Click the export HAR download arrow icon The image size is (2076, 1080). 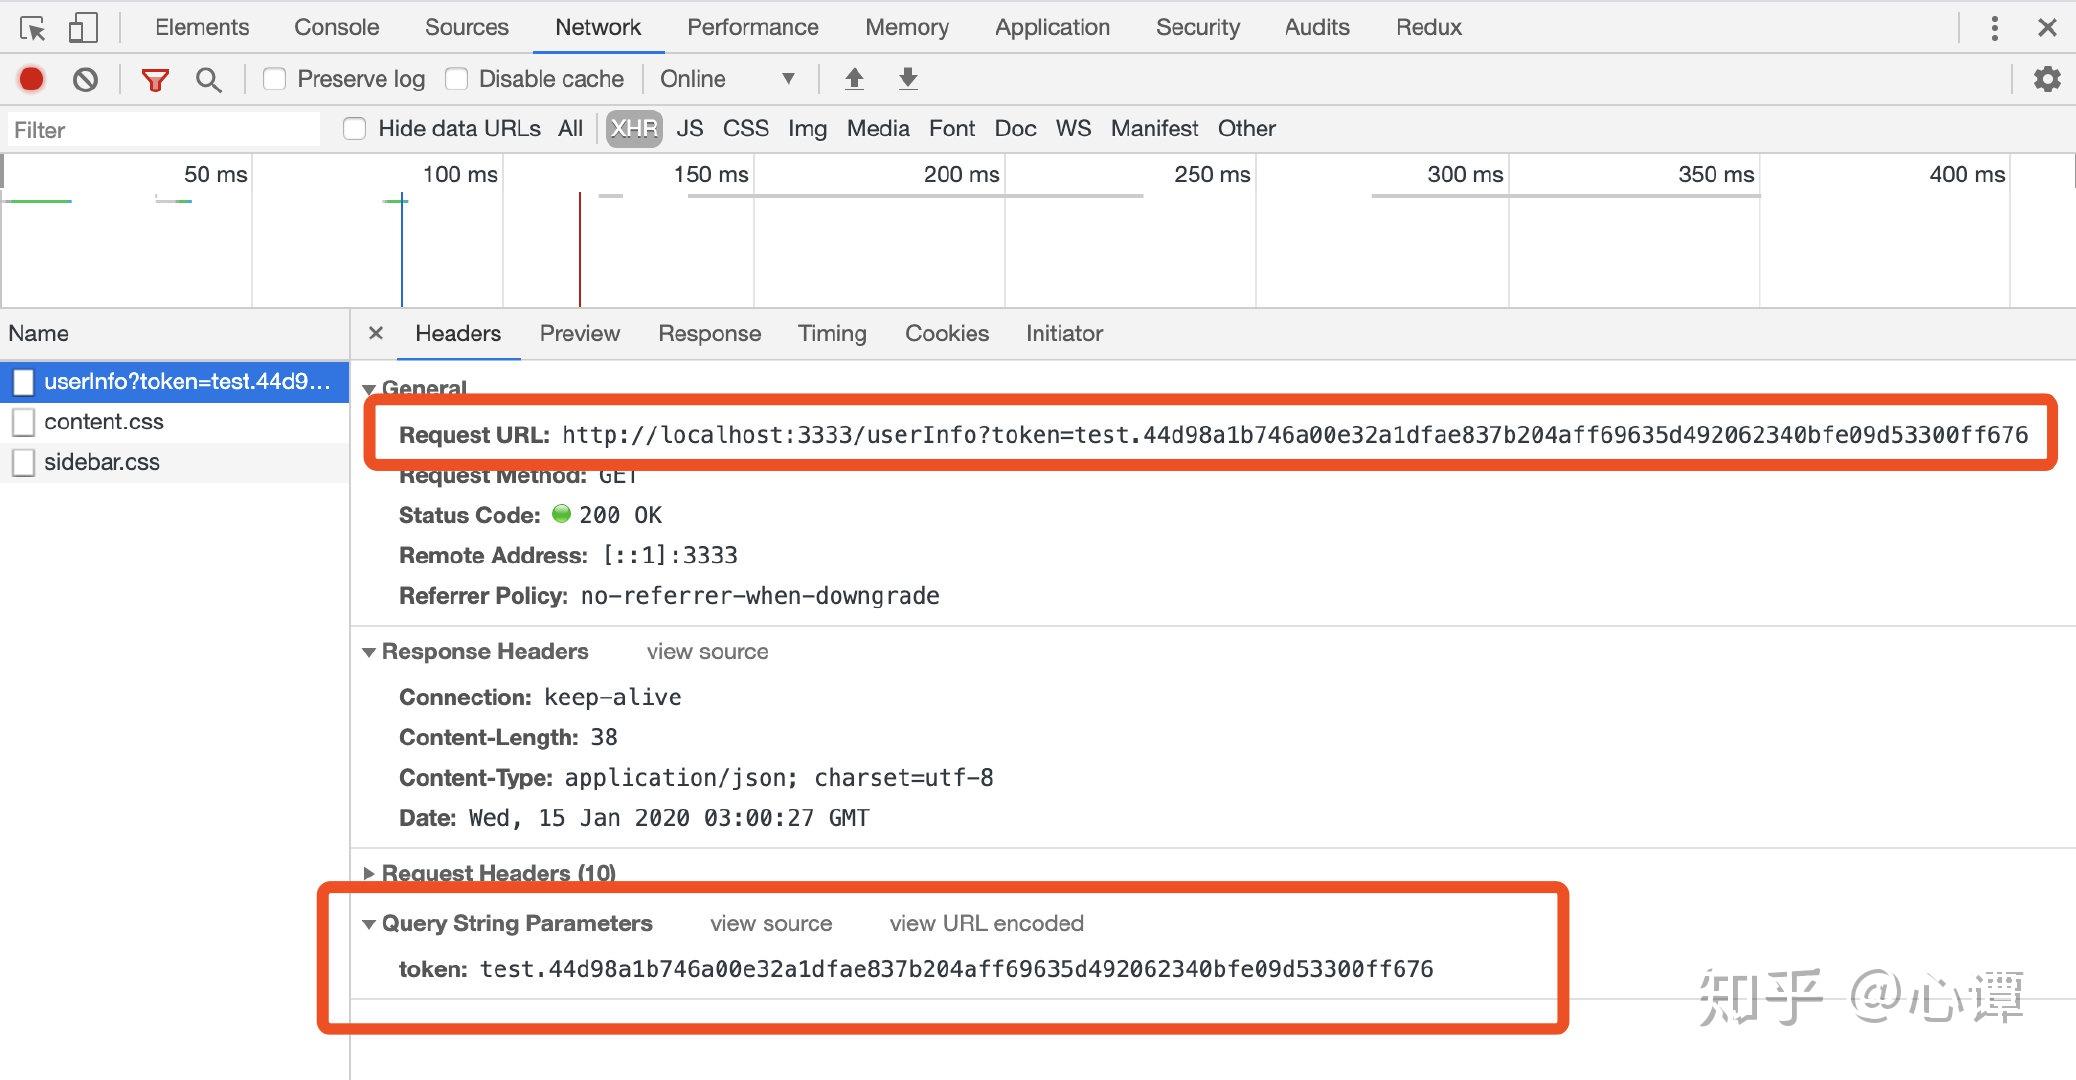(908, 79)
